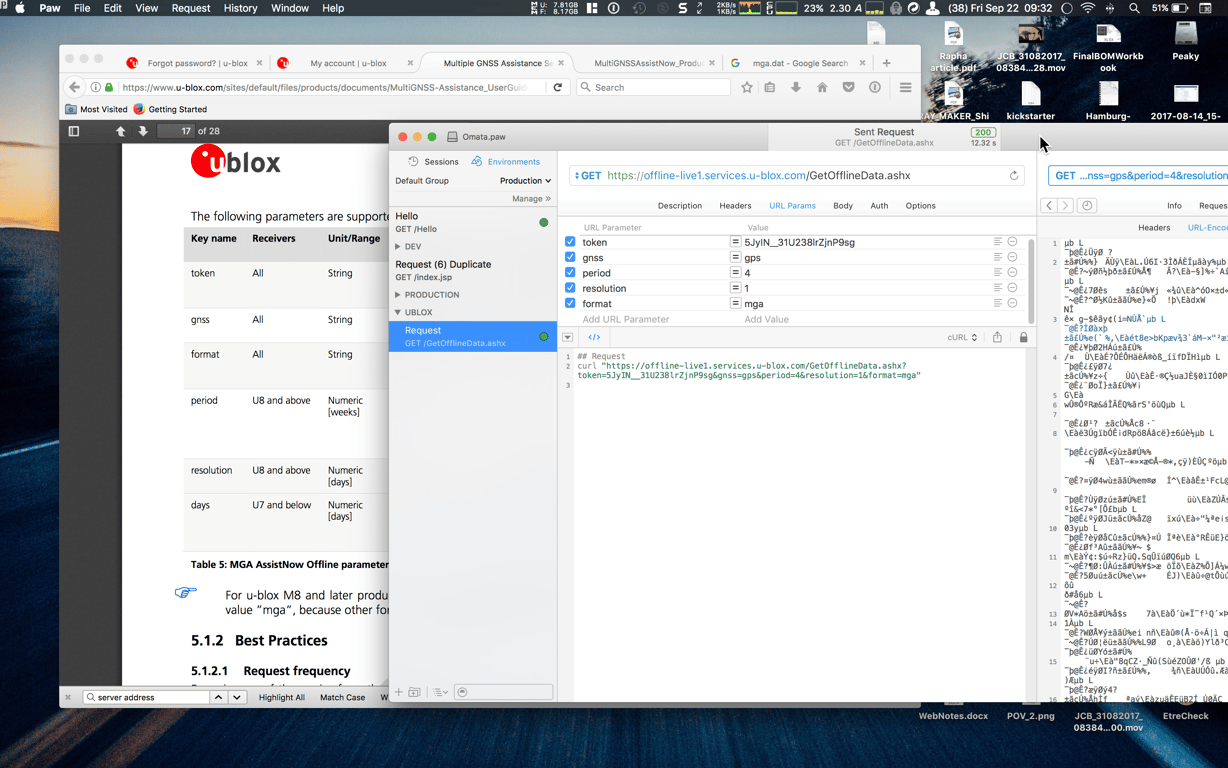
Task: Open text options for the resolution row
Action: tap(998, 288)
